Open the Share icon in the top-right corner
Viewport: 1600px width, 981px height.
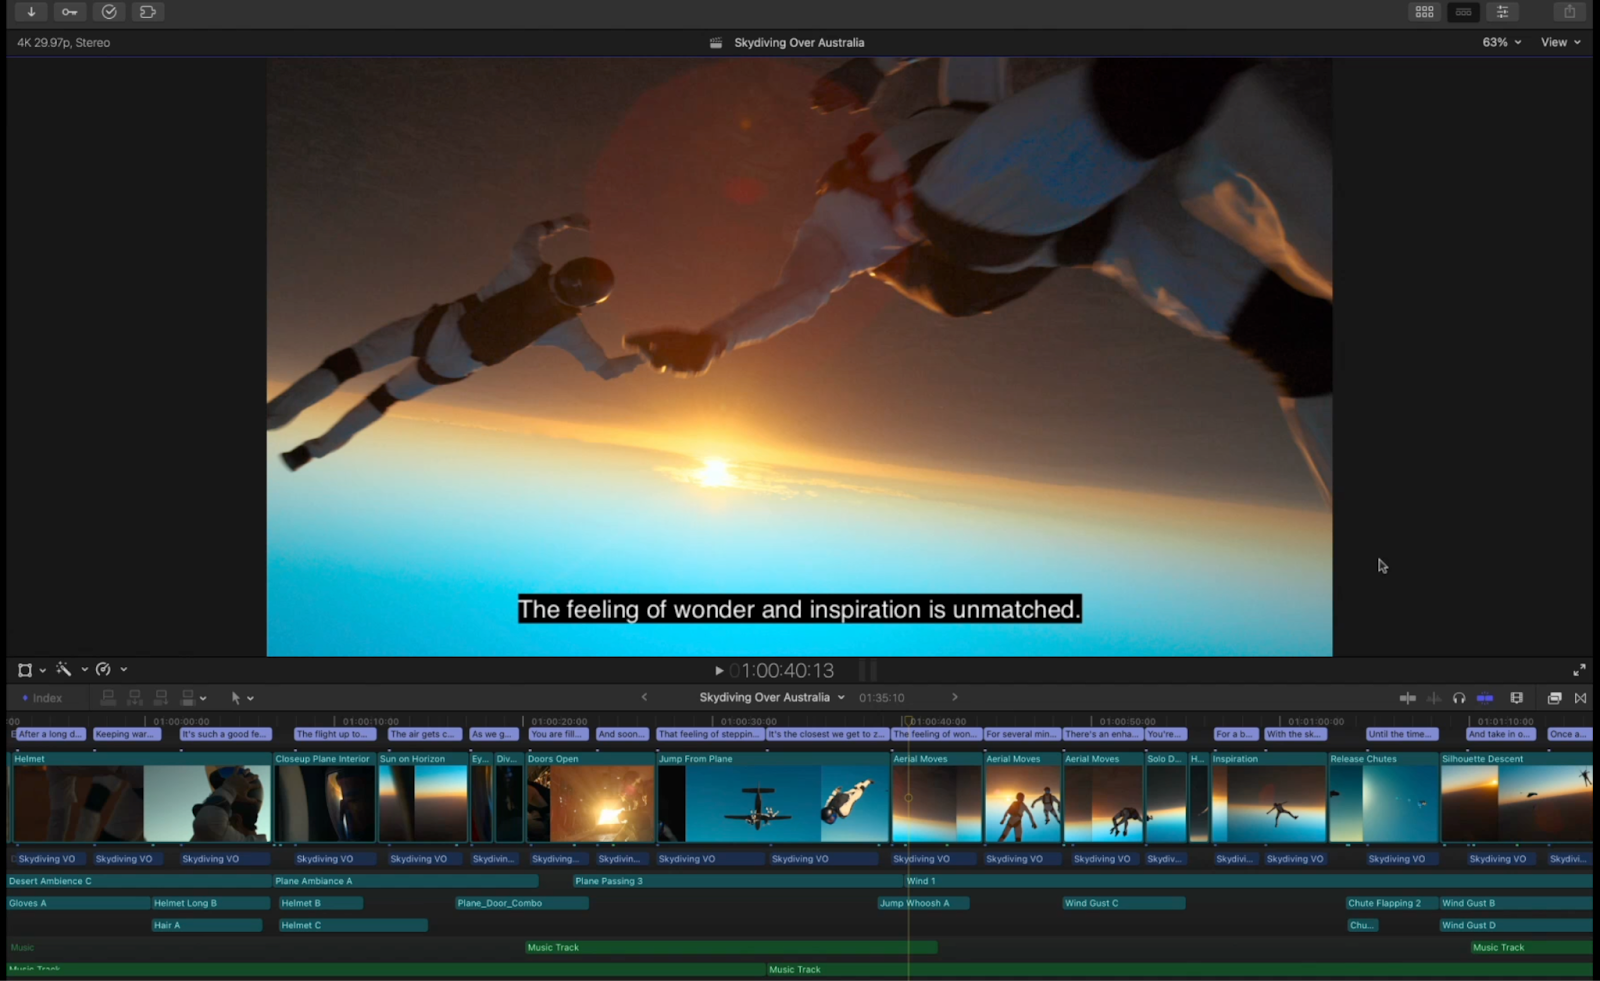point(1567,11)
